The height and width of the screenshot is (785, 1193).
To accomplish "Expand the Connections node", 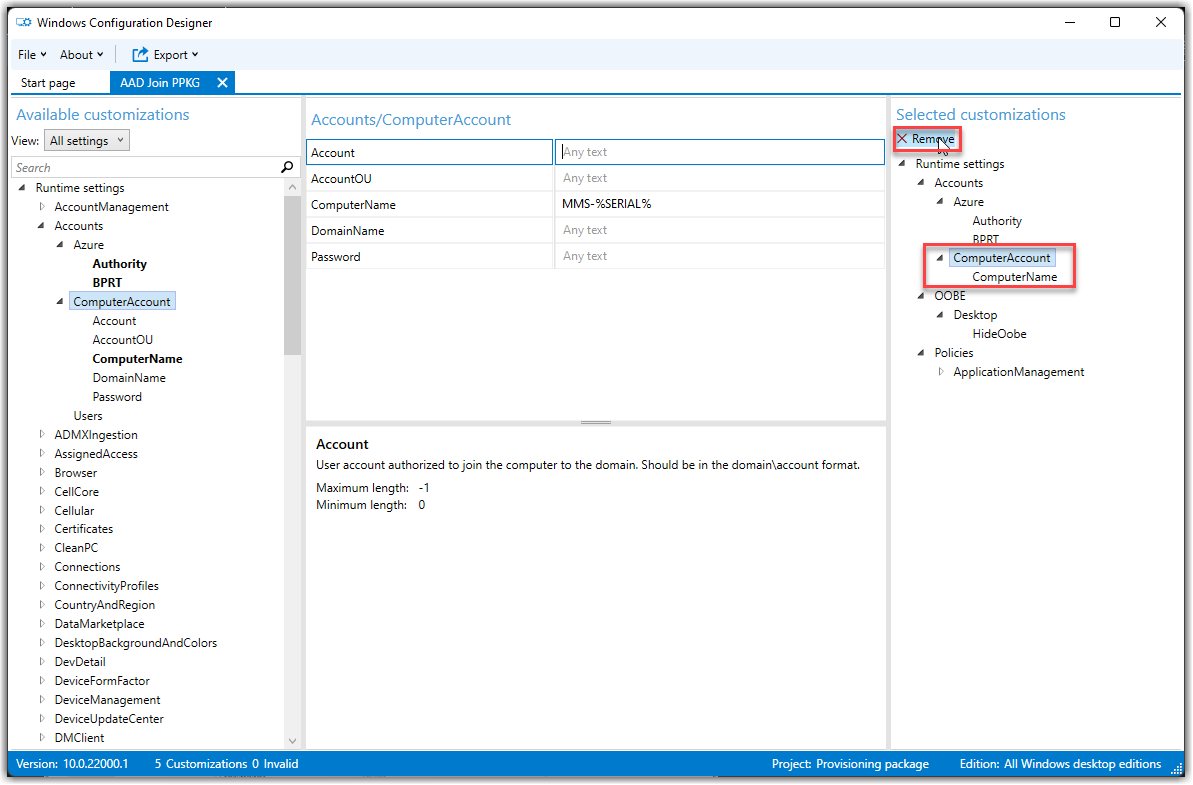I will (x=42, y=567).
